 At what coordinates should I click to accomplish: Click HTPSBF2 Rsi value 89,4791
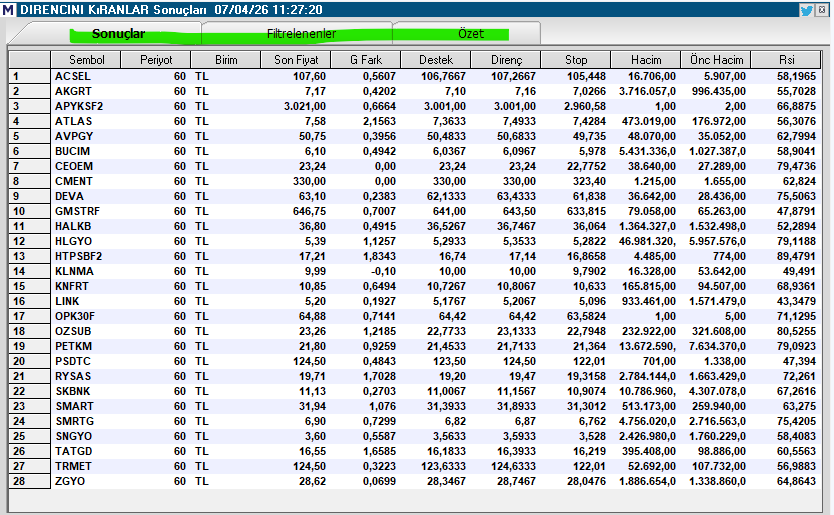[796, 256]
